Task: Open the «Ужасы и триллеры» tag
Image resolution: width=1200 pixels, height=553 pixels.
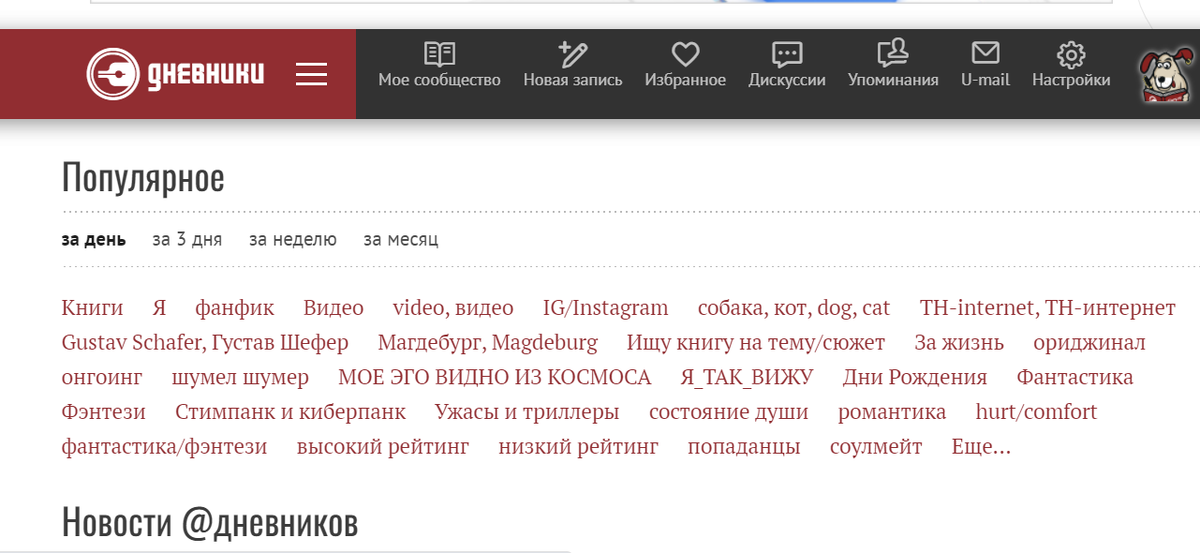Action: point(527,412)
